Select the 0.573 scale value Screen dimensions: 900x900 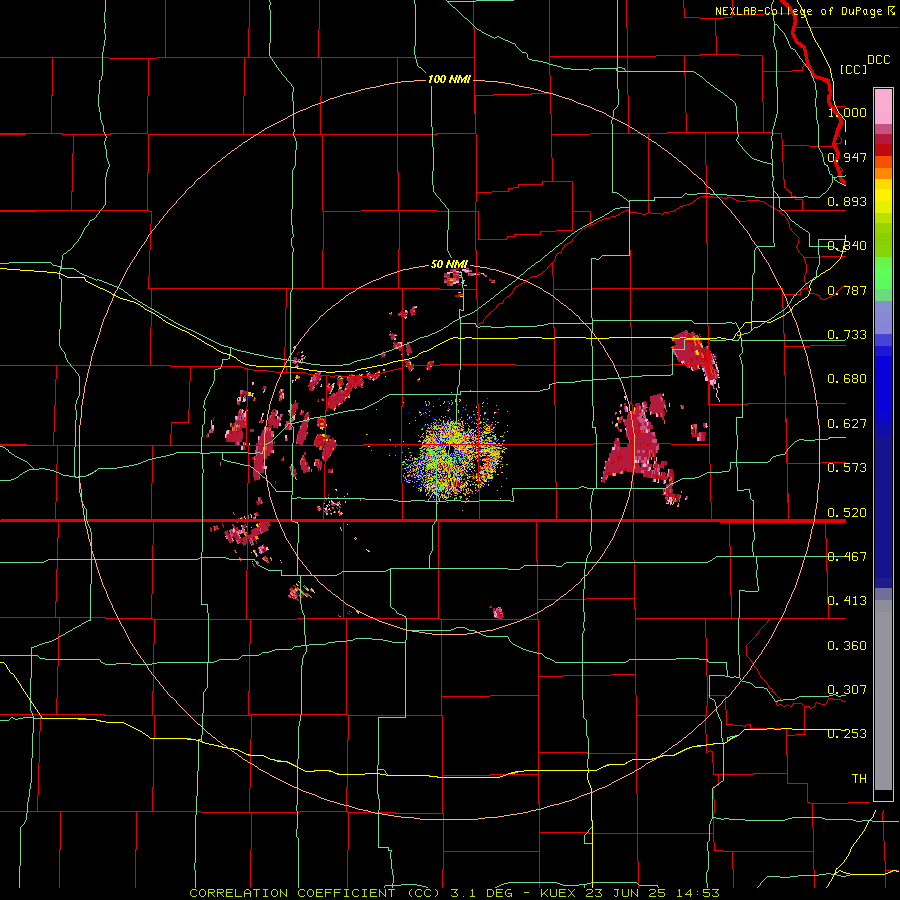(x=847, y=468)
